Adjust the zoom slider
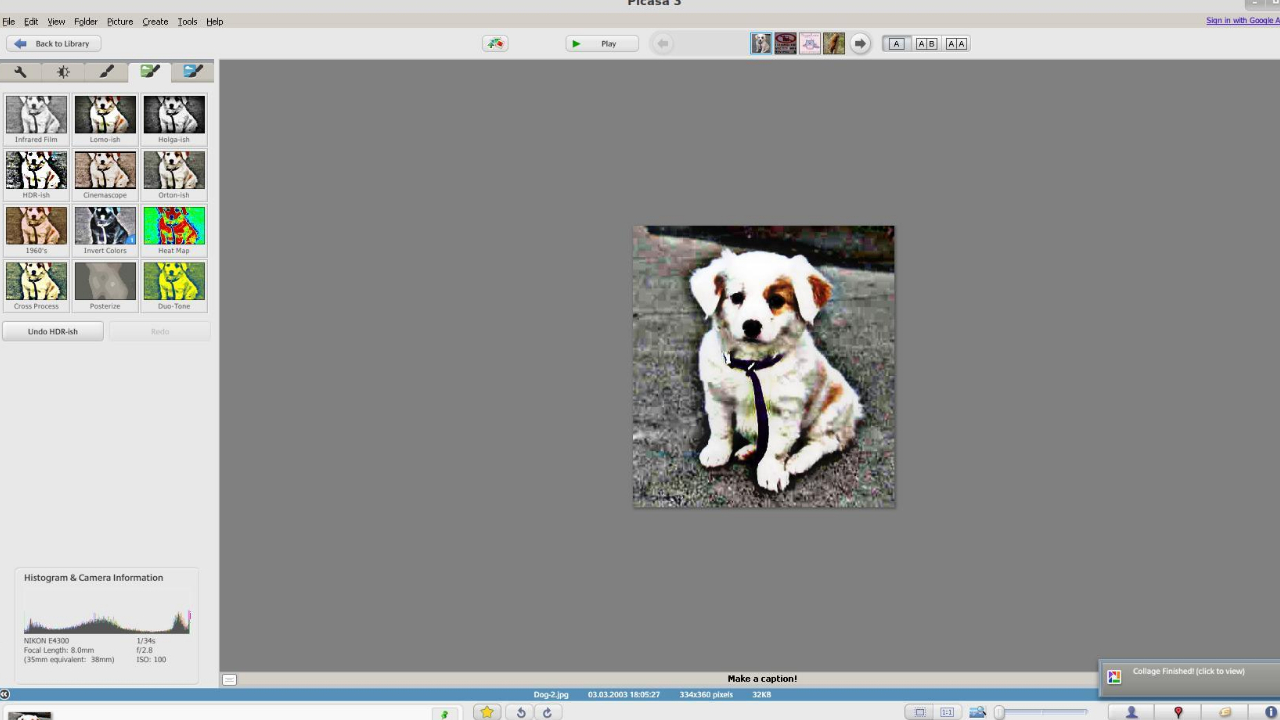1280x720 pixels. pos(1000,712)
